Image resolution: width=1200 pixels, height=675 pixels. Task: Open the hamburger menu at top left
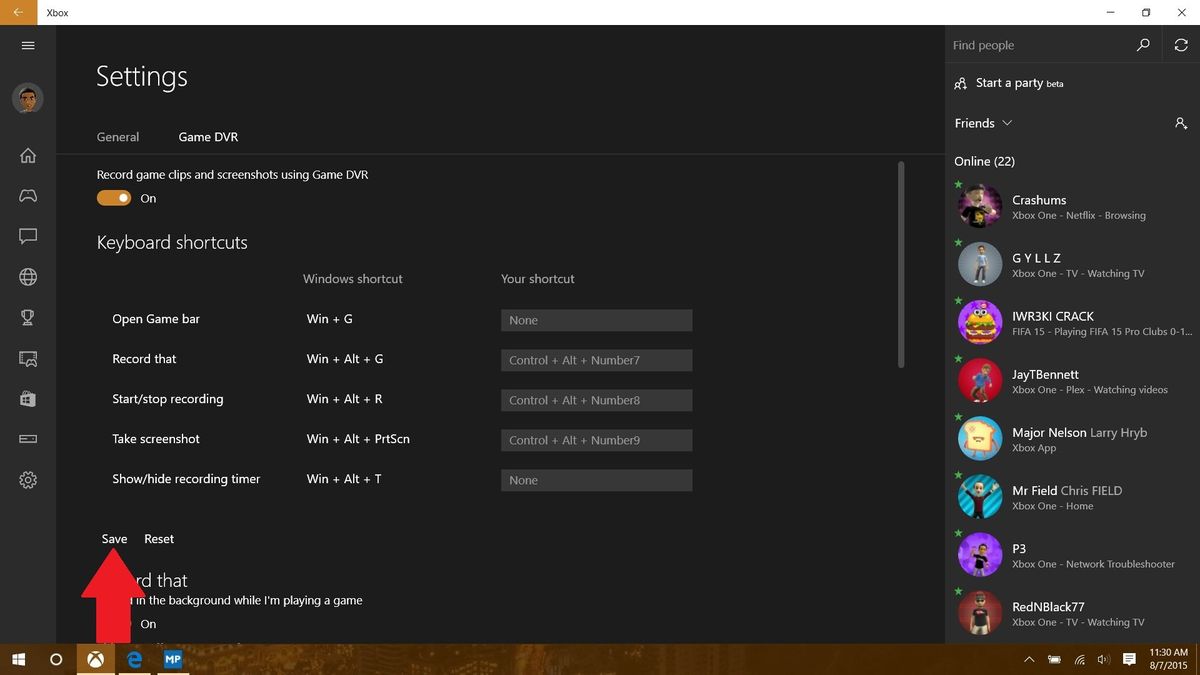27,45
